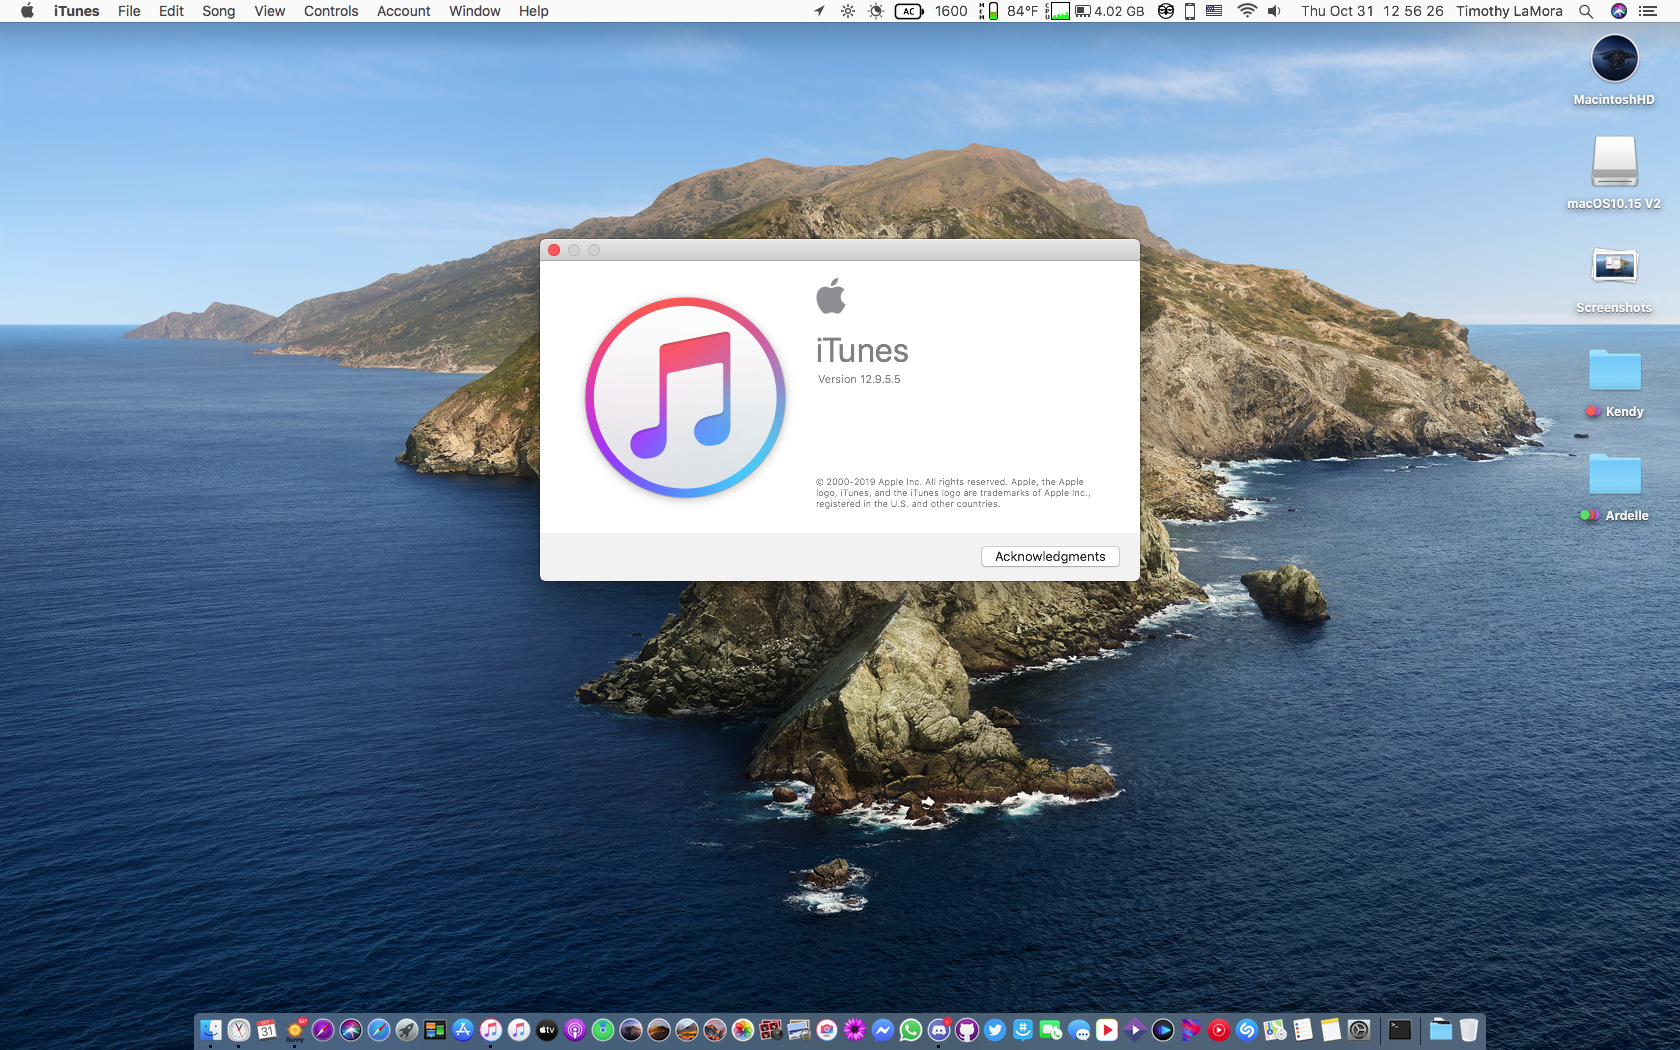Open the Song menu

click(x=218, y=11)
